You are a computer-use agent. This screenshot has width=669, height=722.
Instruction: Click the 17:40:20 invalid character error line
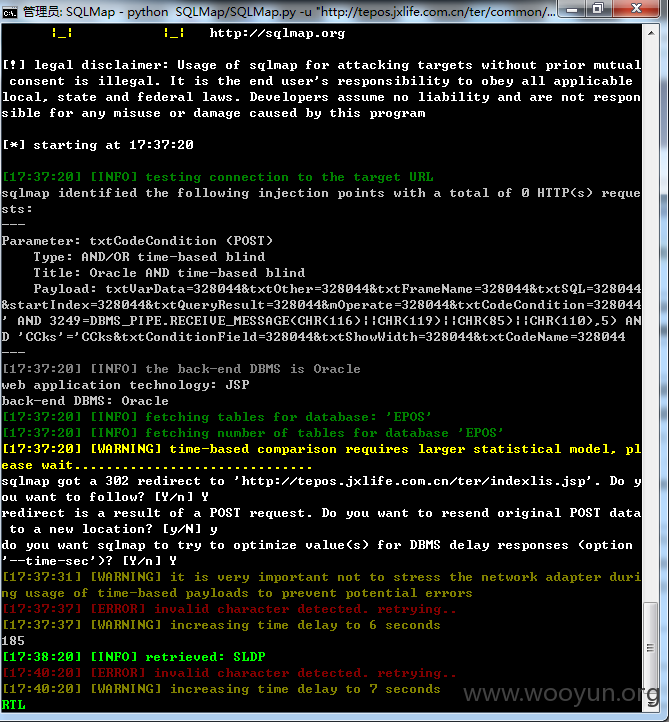coord(229,673)
